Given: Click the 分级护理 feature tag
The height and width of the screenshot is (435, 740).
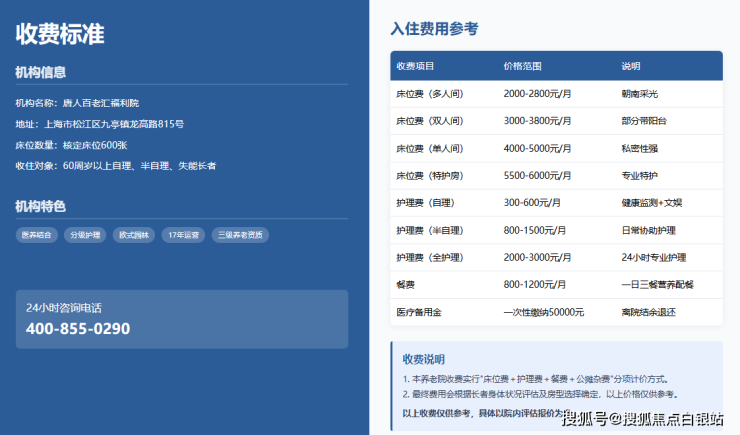Looking at the screenshot, I should tap(85, 235).
